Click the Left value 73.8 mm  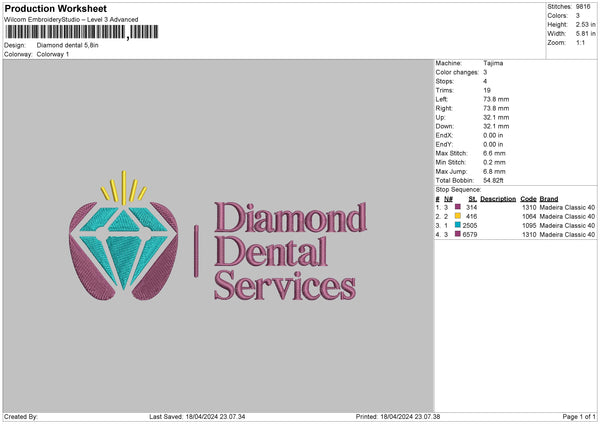tap(496, 99)
